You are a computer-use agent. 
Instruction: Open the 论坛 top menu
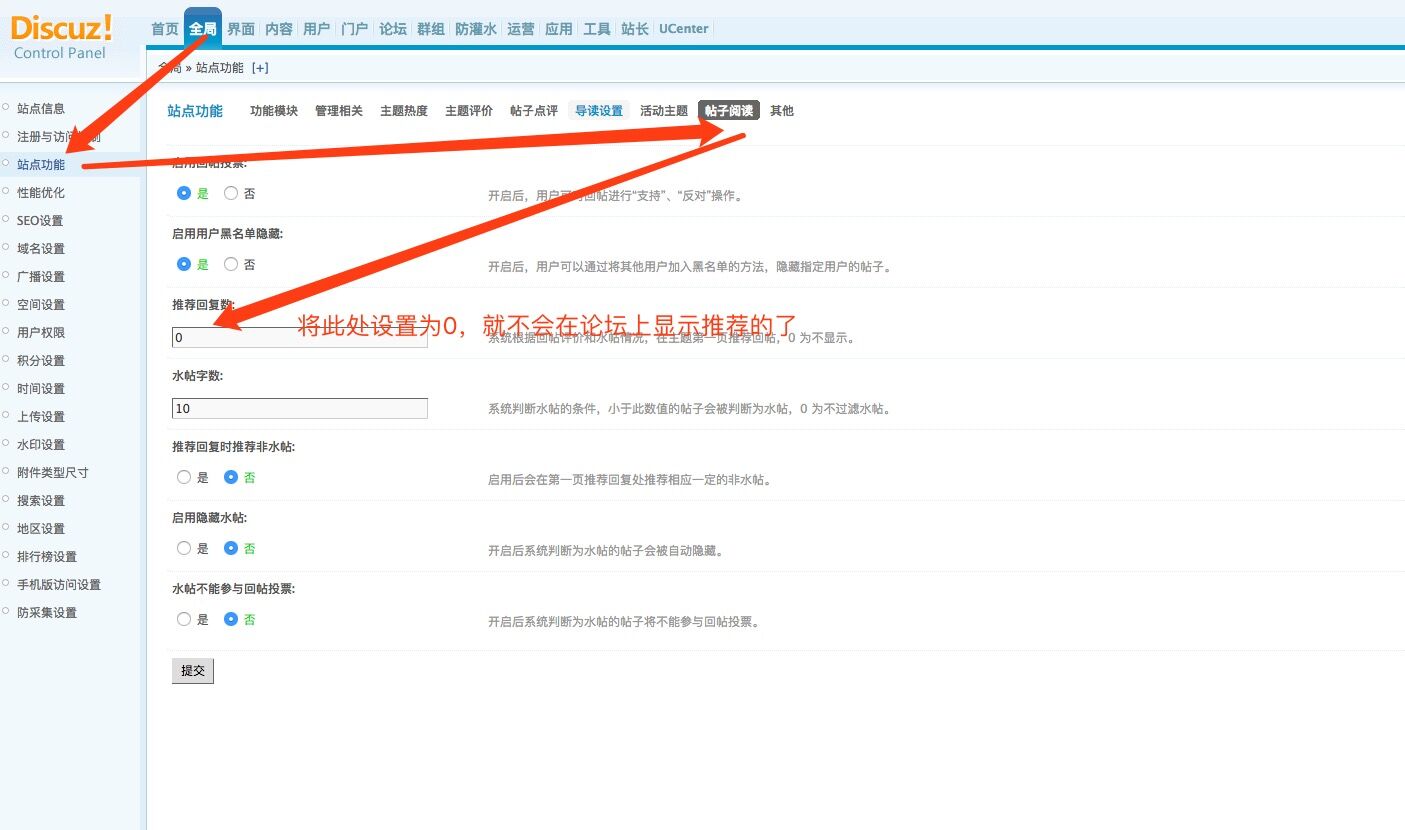pos(392,29)
